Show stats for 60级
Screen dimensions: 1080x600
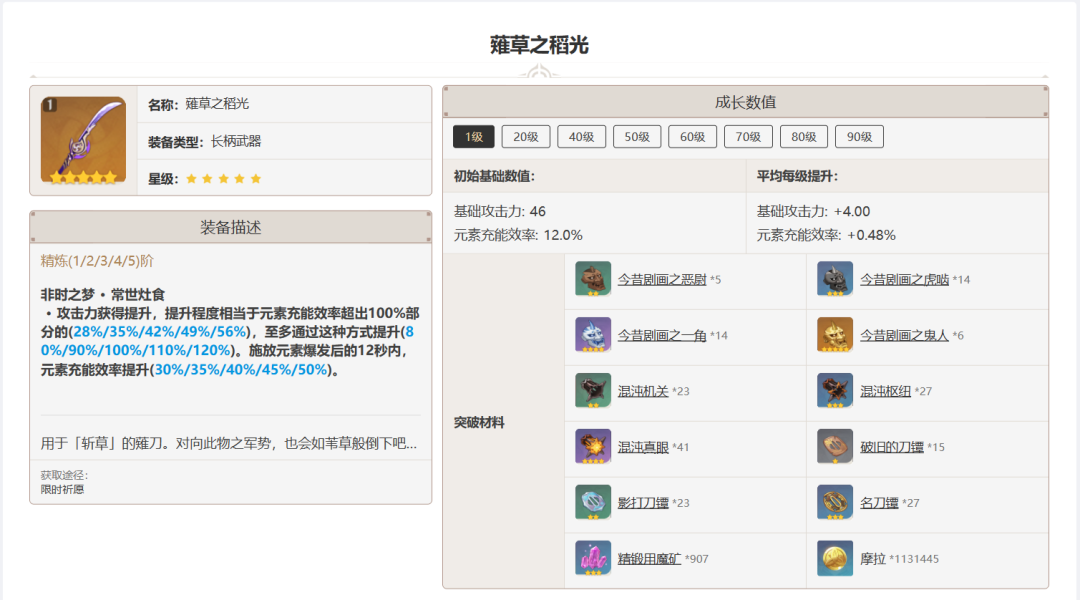(x=693, y=137)
